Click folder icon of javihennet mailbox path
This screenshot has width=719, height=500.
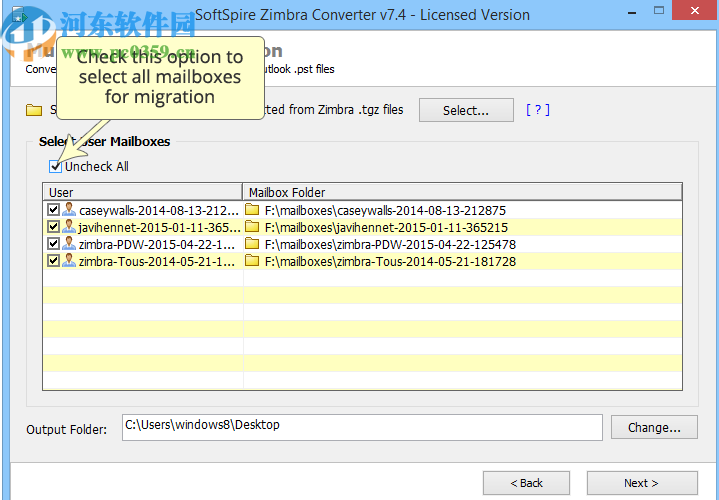point(252,227)
